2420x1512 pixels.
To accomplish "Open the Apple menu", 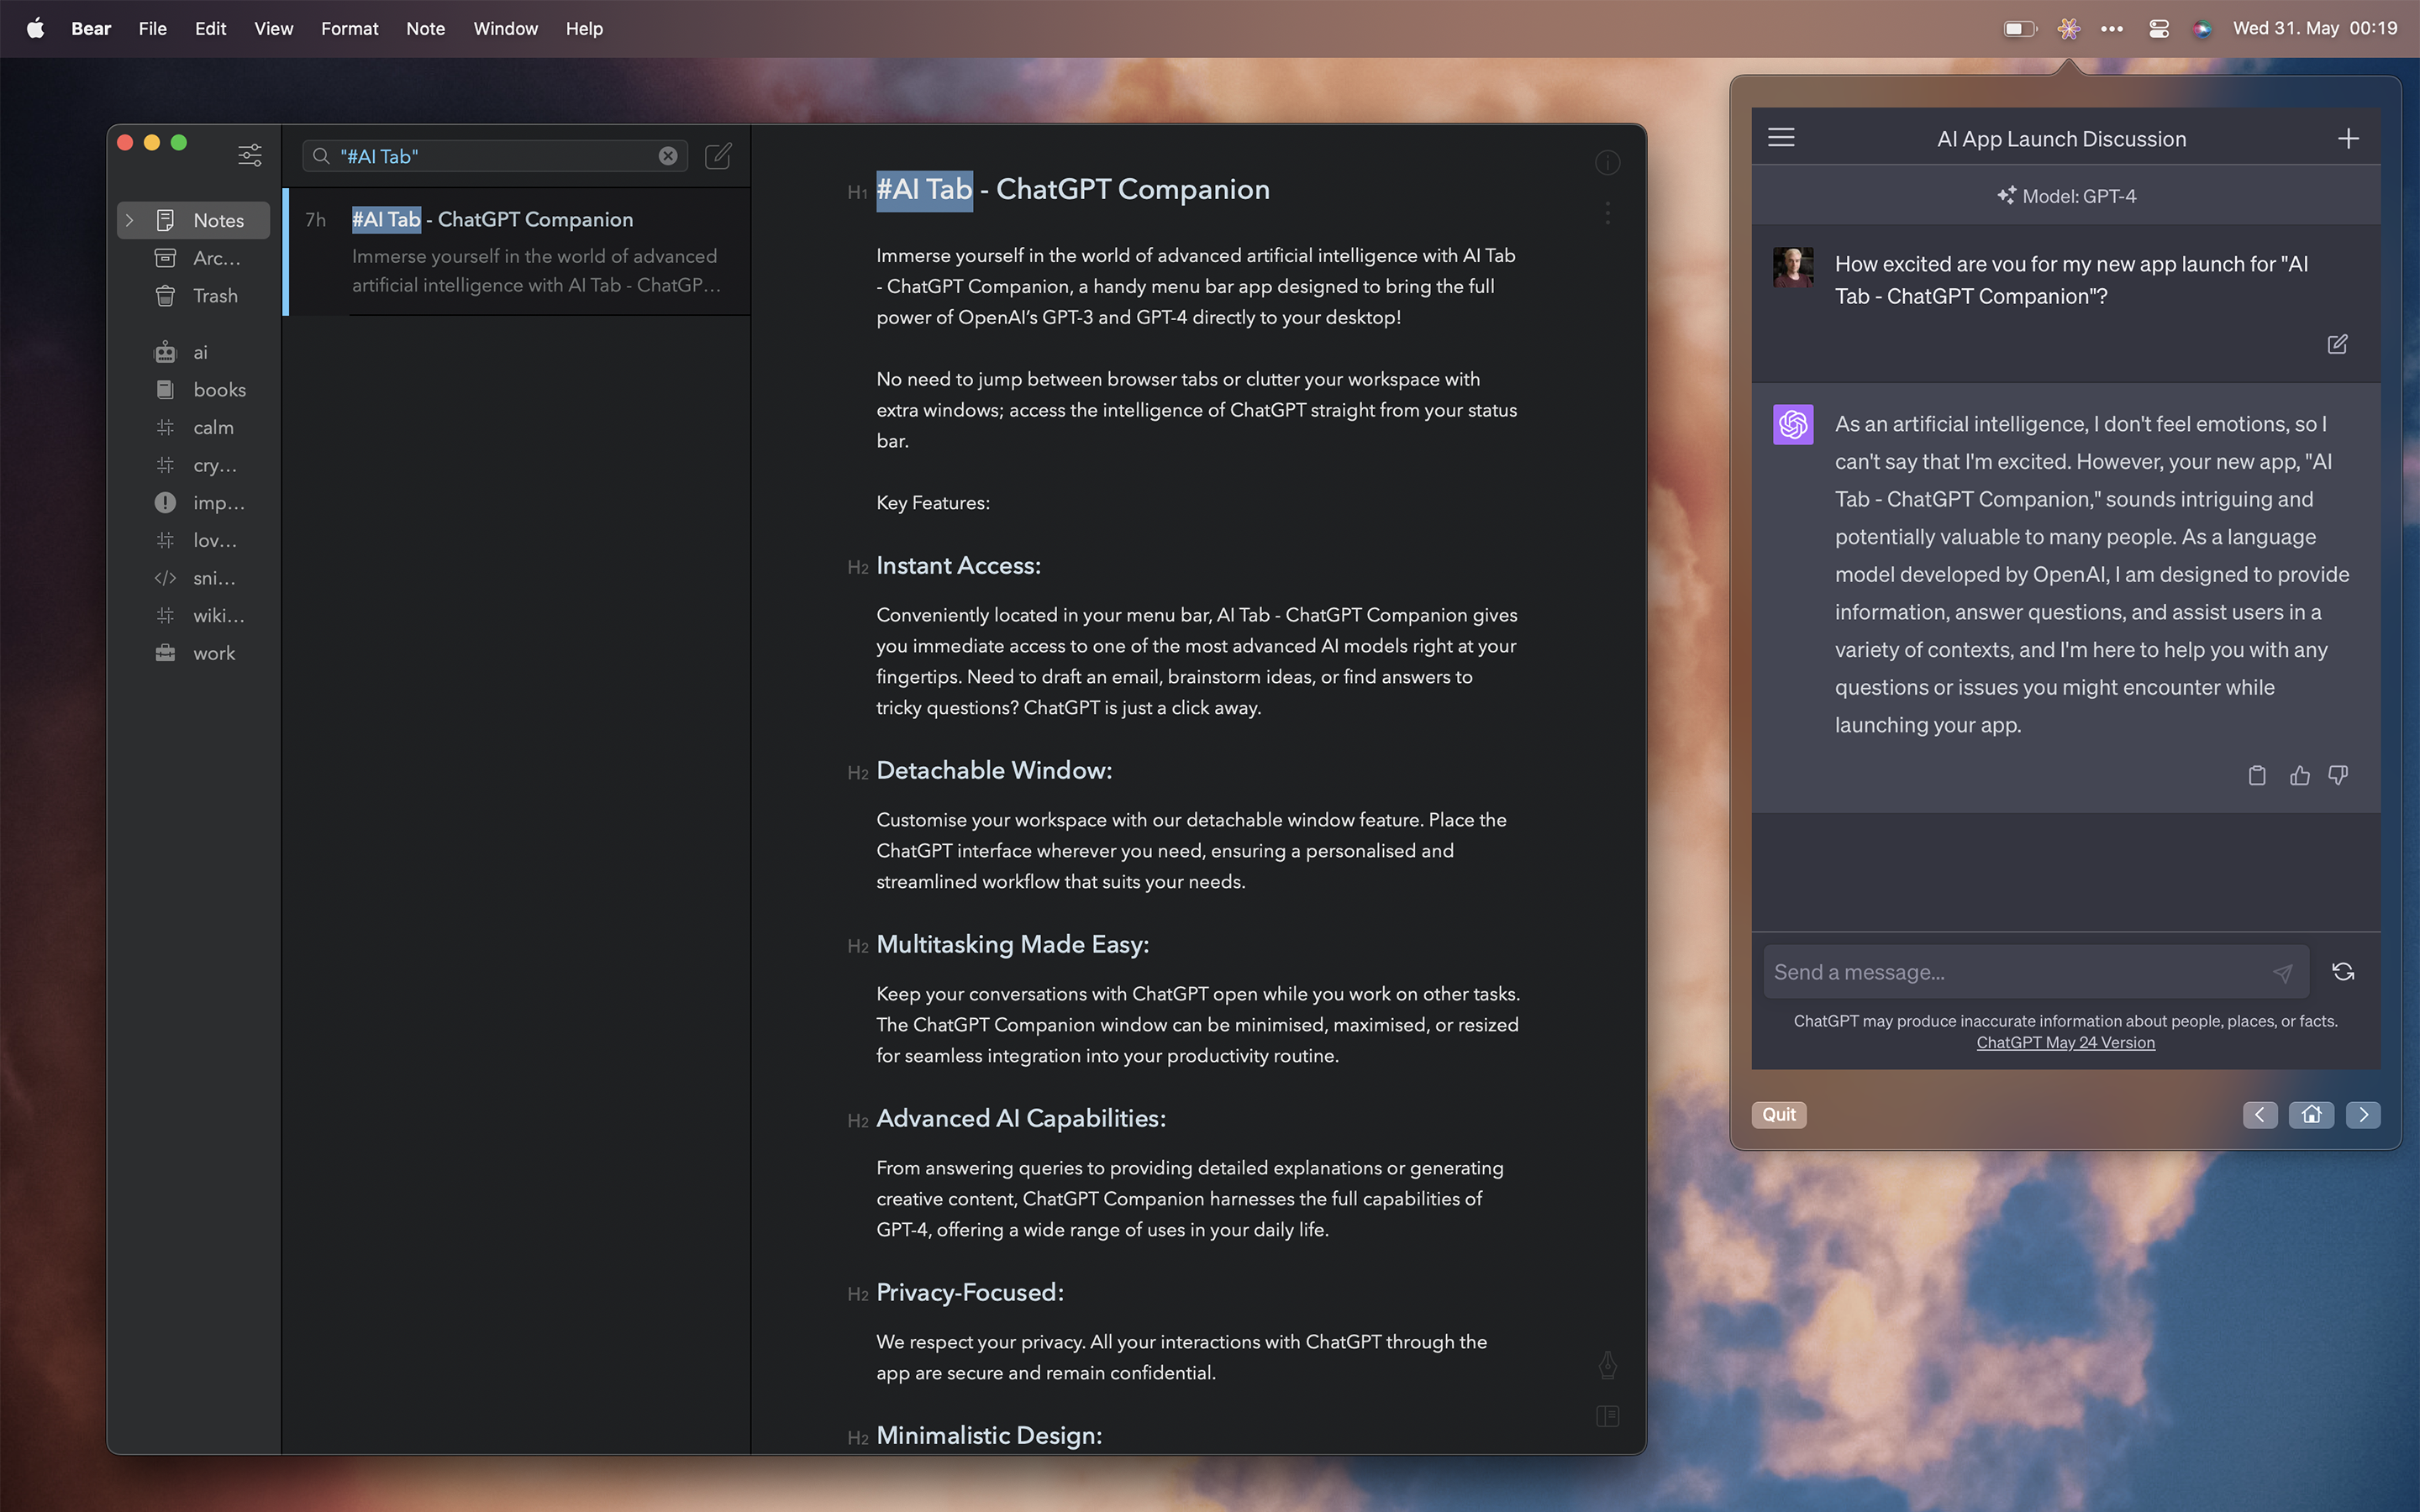I will [x=35, y=28].
